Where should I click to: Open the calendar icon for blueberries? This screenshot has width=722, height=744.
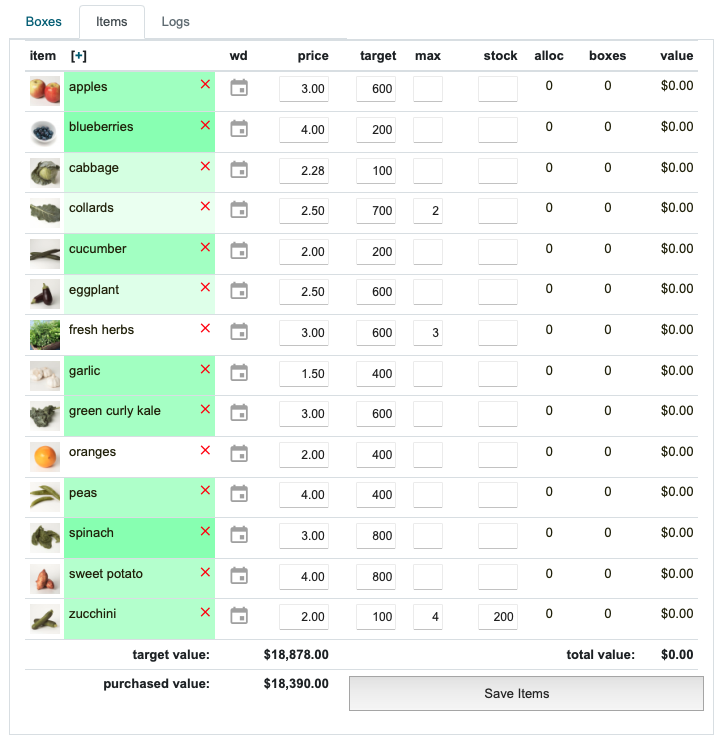click(239, 129)
